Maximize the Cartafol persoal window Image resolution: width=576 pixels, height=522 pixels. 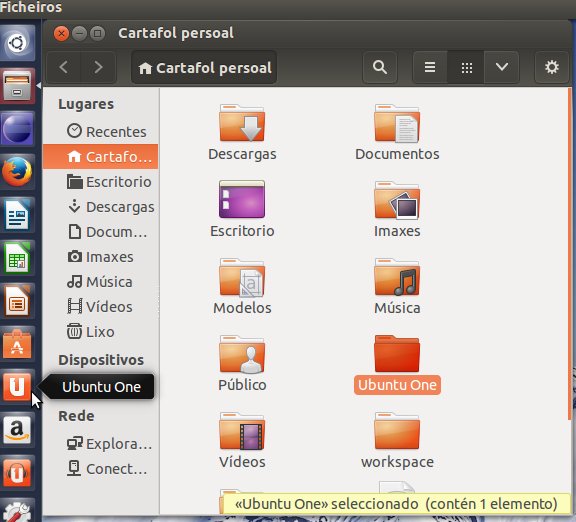(97, 33)
